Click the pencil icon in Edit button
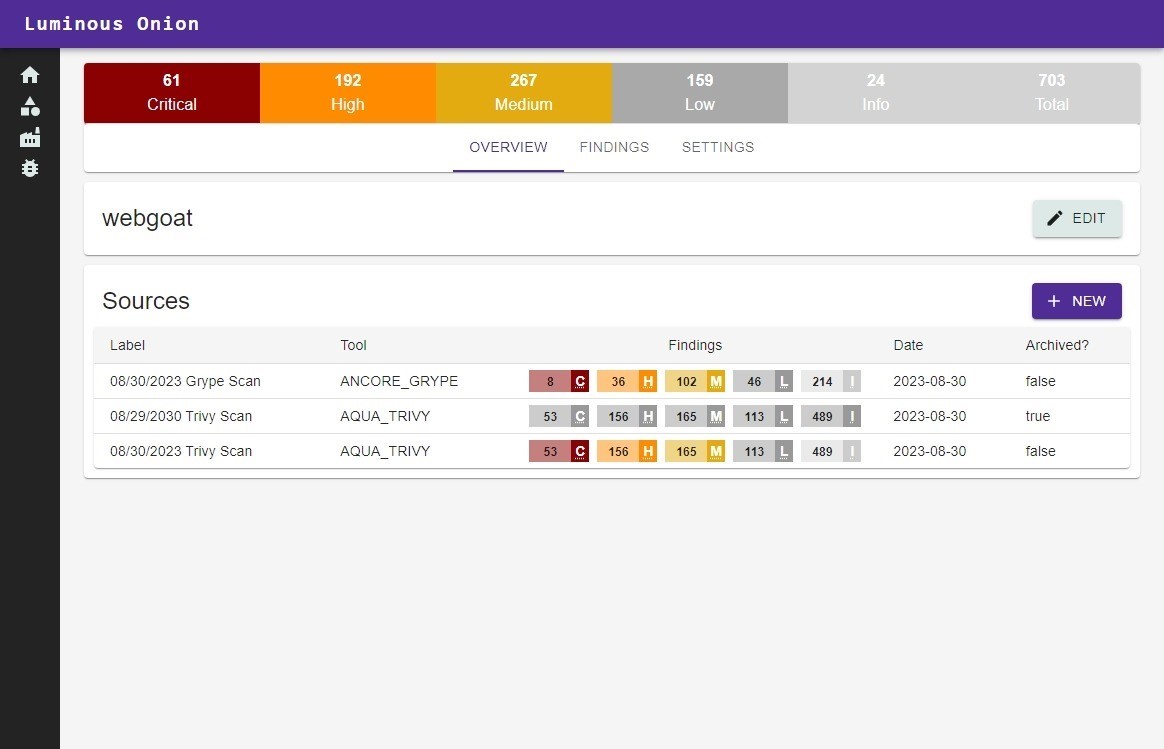The width and height of the screenshot is (1164, 749). (1054, 218)
